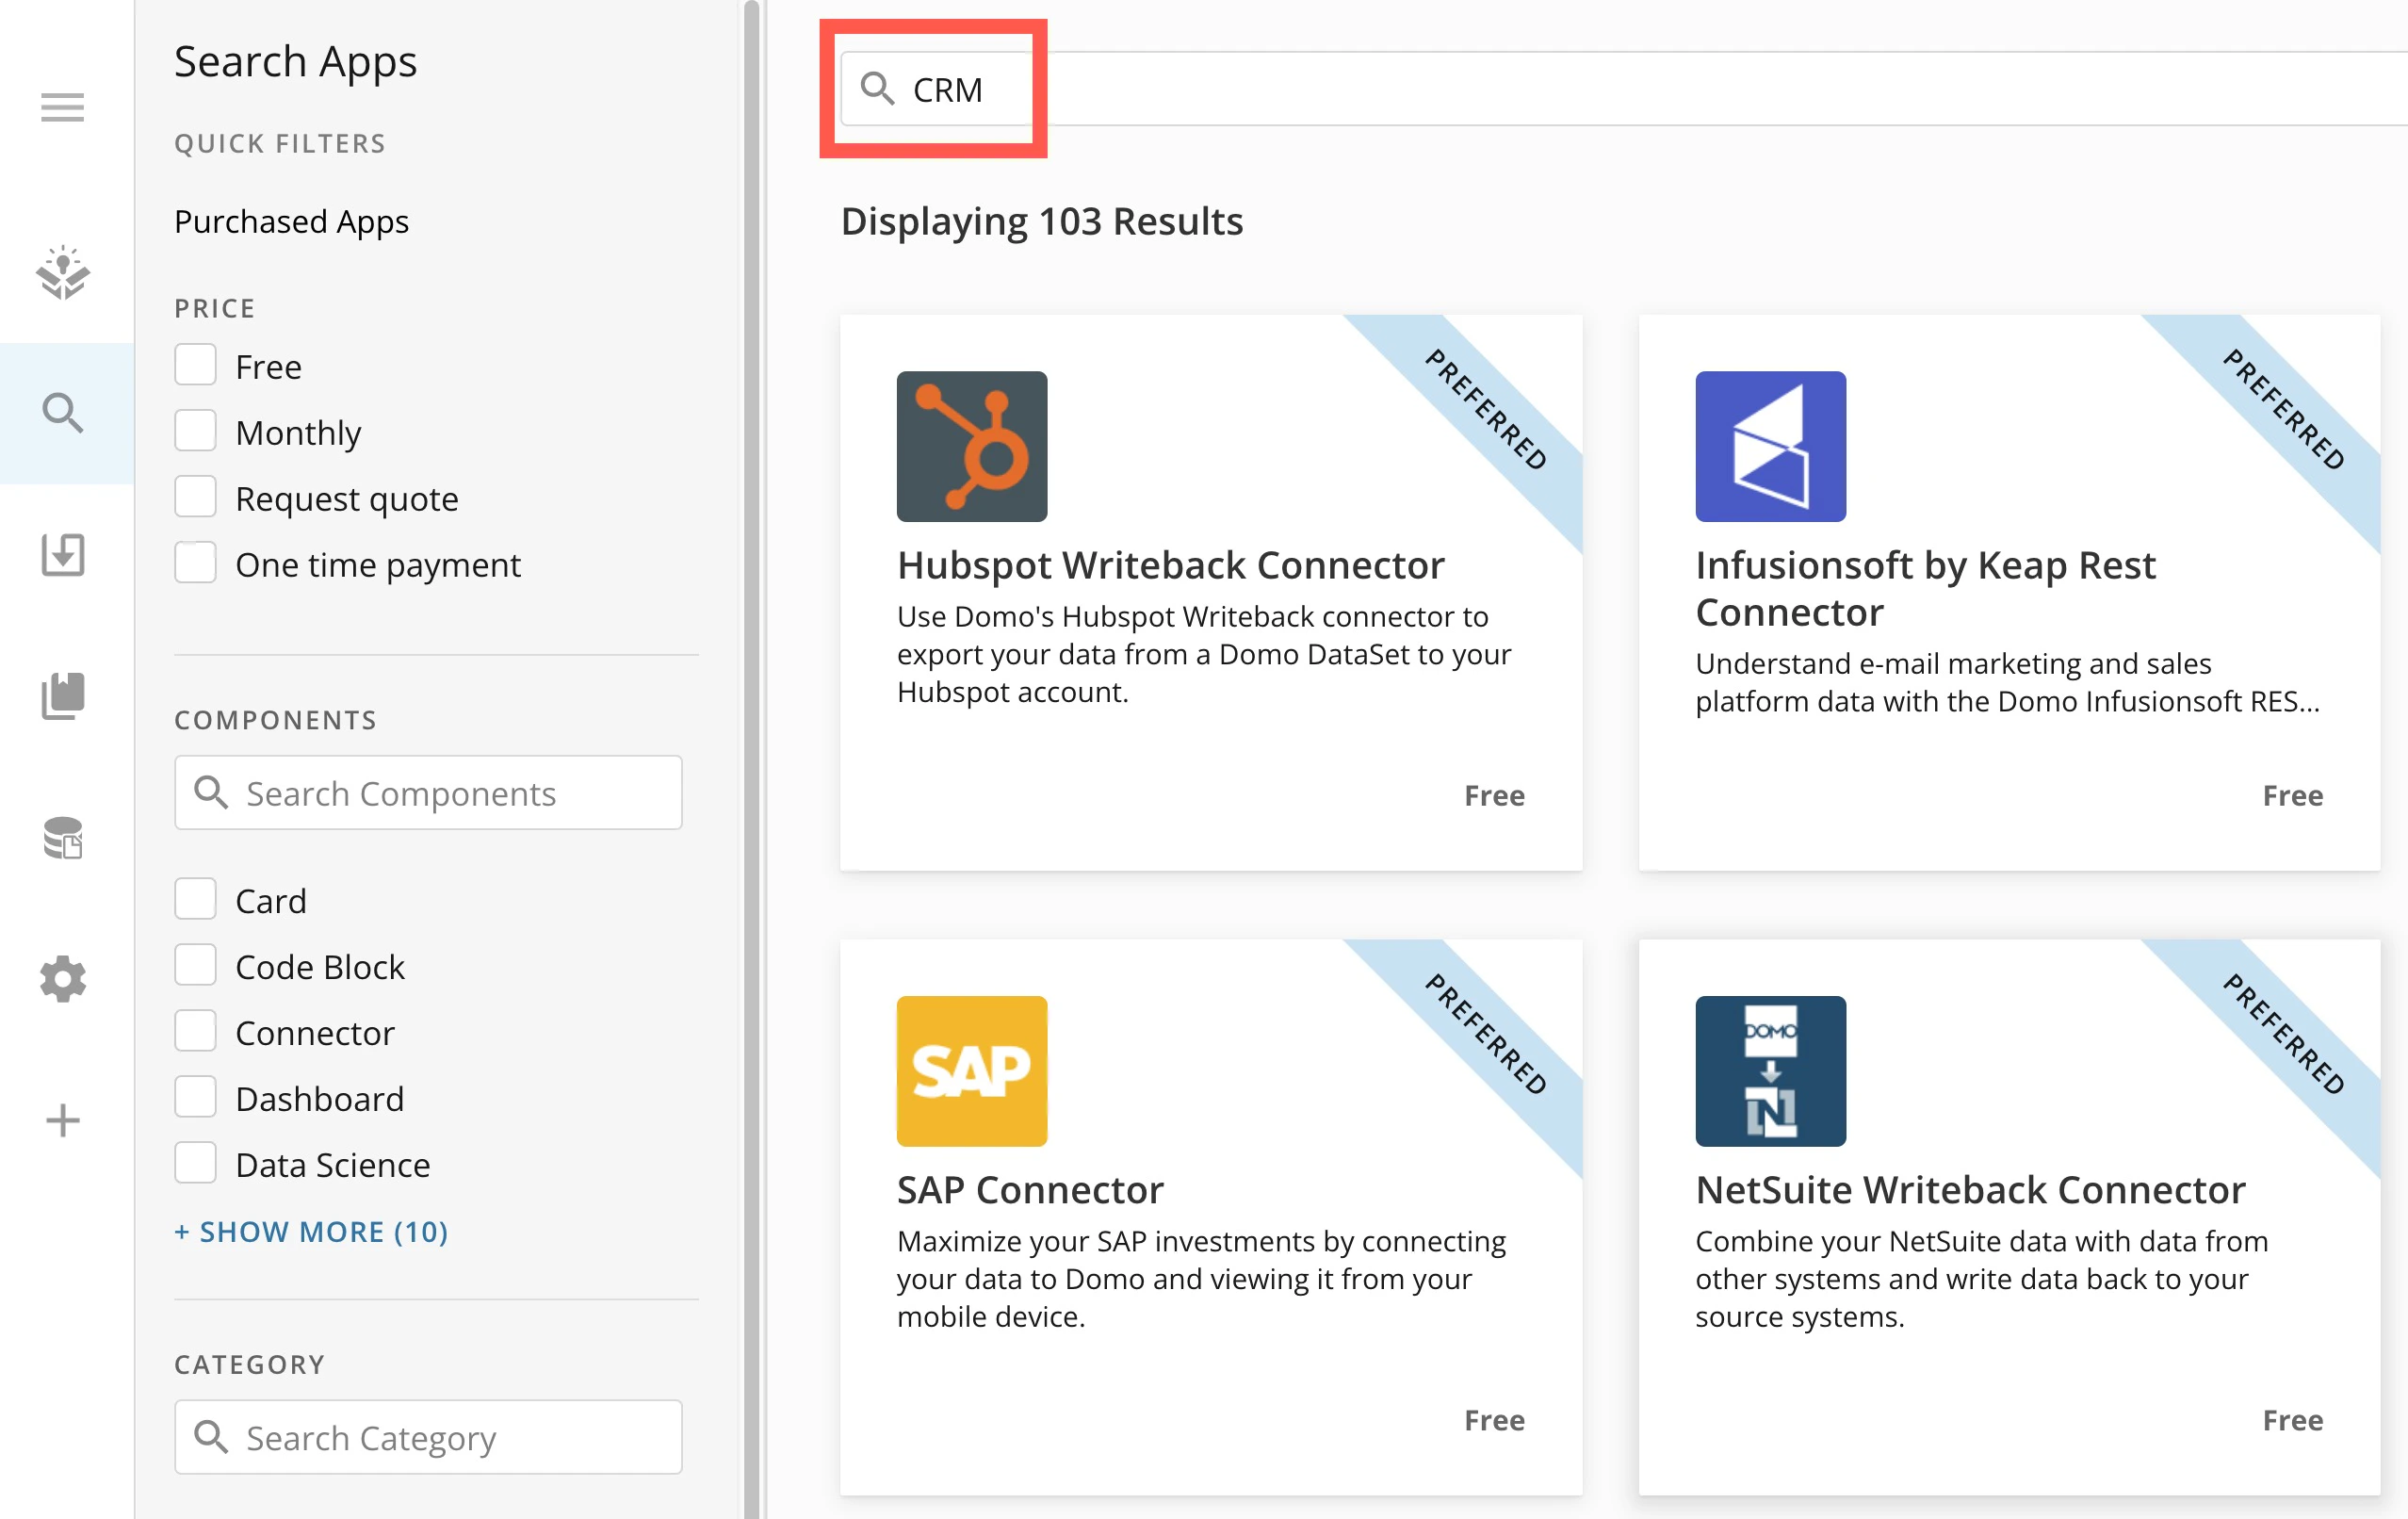Open the installed apps download icon

click(x=63, y=554)
